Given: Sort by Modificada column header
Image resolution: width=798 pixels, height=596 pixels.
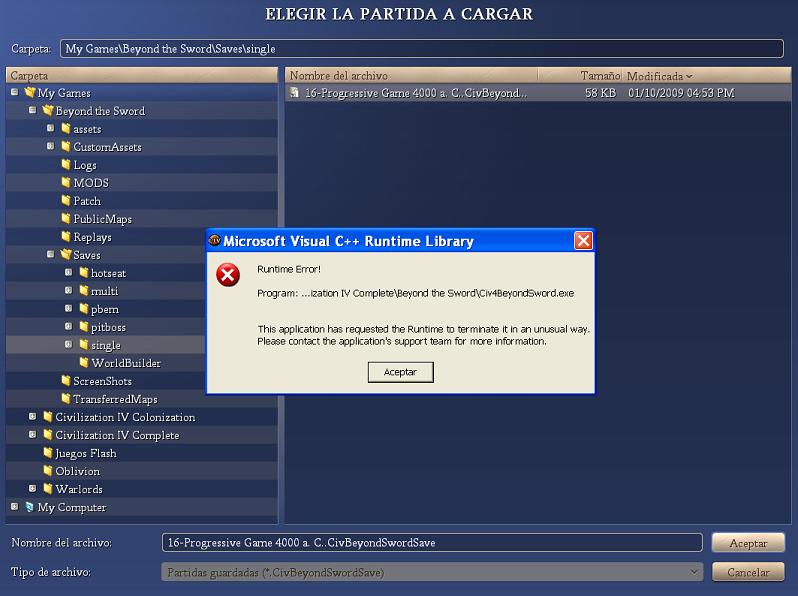Looking at the screenshot, I should (x=658, y=76).
